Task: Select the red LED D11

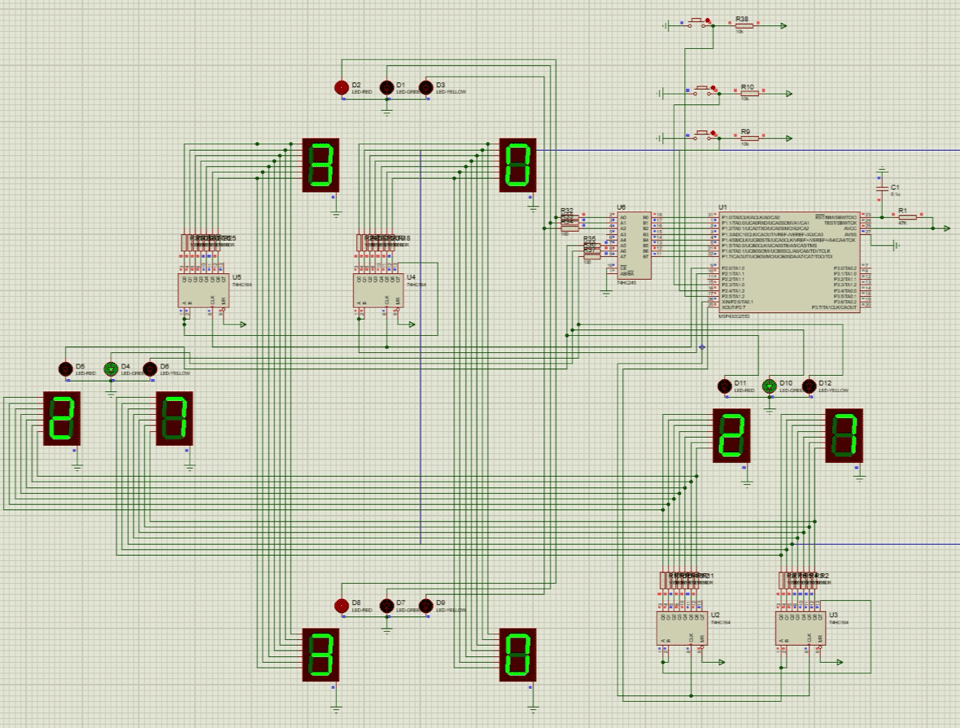Action: point(723,385)
